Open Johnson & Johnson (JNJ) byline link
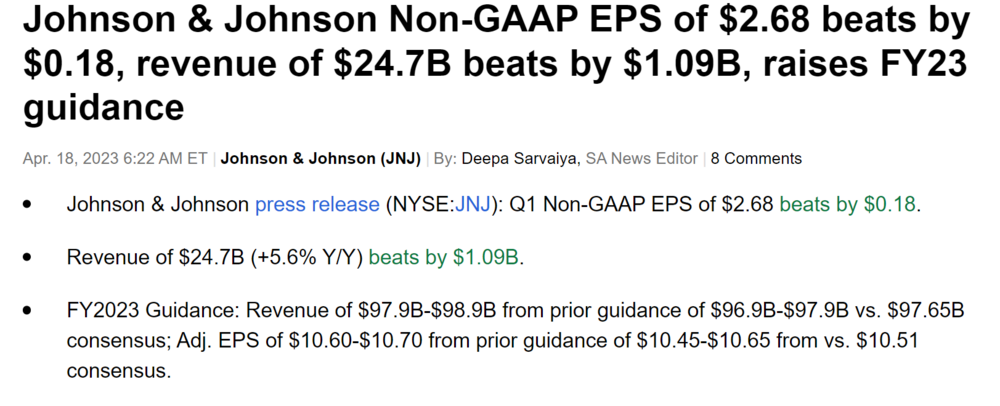 (320, 158)
